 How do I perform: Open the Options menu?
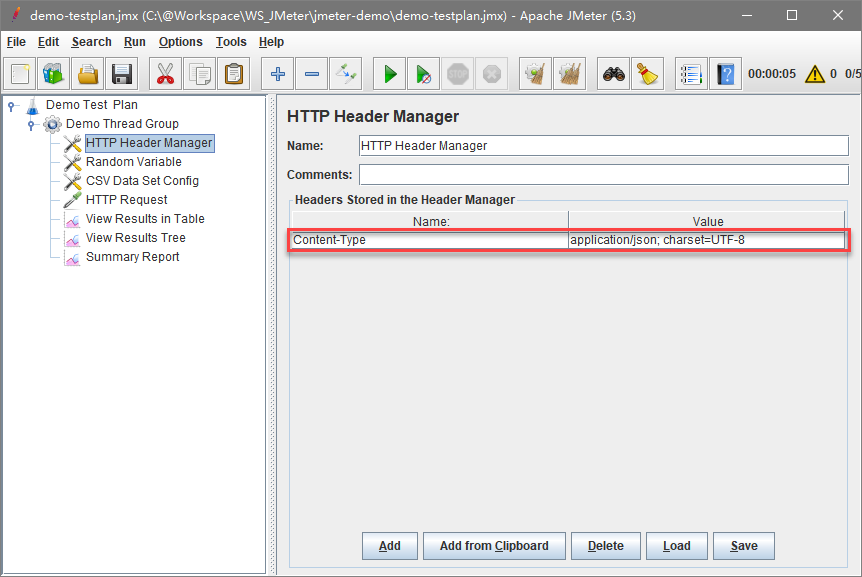click(x=180, y=42)
